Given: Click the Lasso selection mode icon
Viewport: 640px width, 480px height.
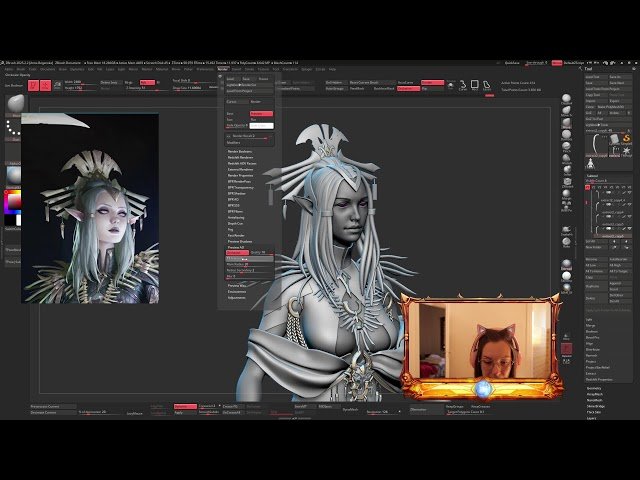Looking at the screenshot, I should pyautogui.click(x=487, y=85).
